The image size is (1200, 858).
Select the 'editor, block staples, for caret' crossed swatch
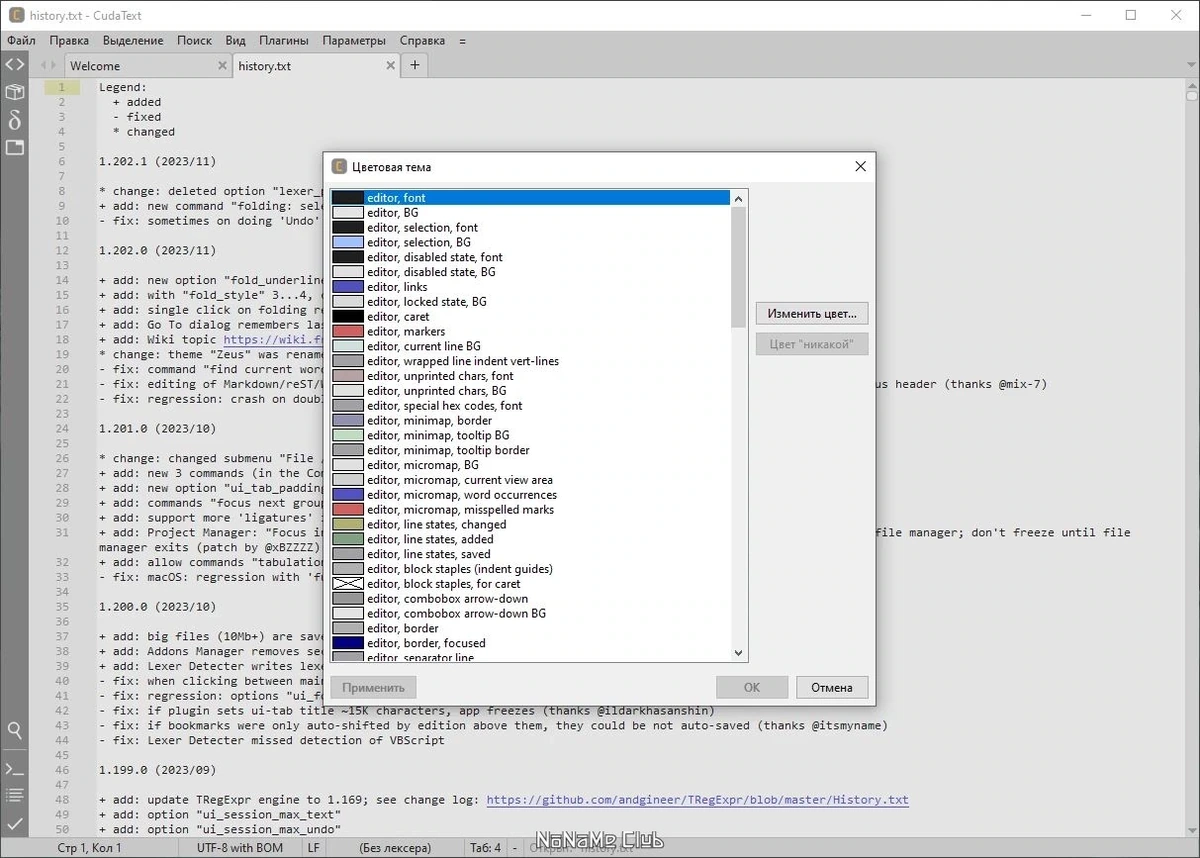tap(348, 584)
